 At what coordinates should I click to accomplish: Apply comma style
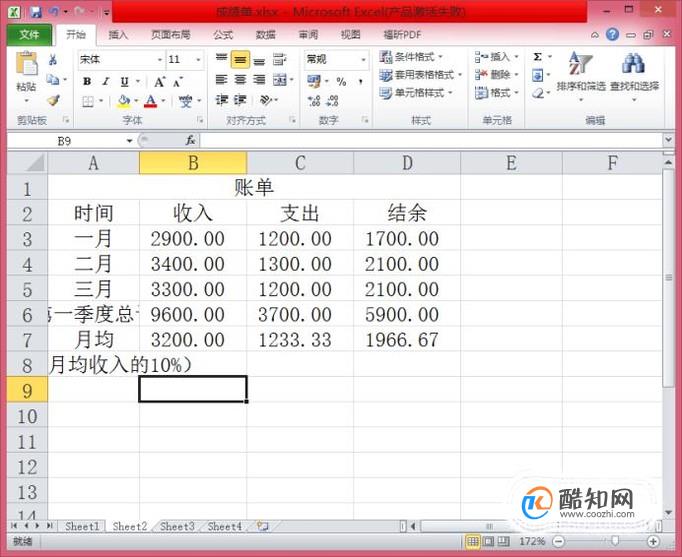click(x=360, y=81)
